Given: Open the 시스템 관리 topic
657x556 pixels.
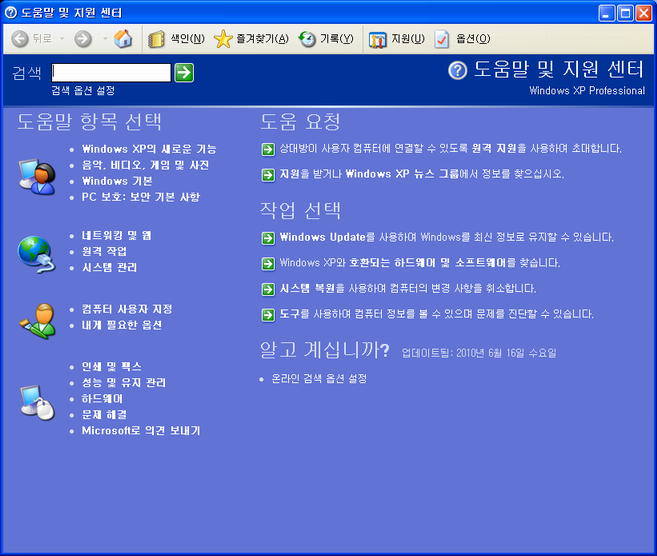Looking at the screenshot, I should point(109,267).
